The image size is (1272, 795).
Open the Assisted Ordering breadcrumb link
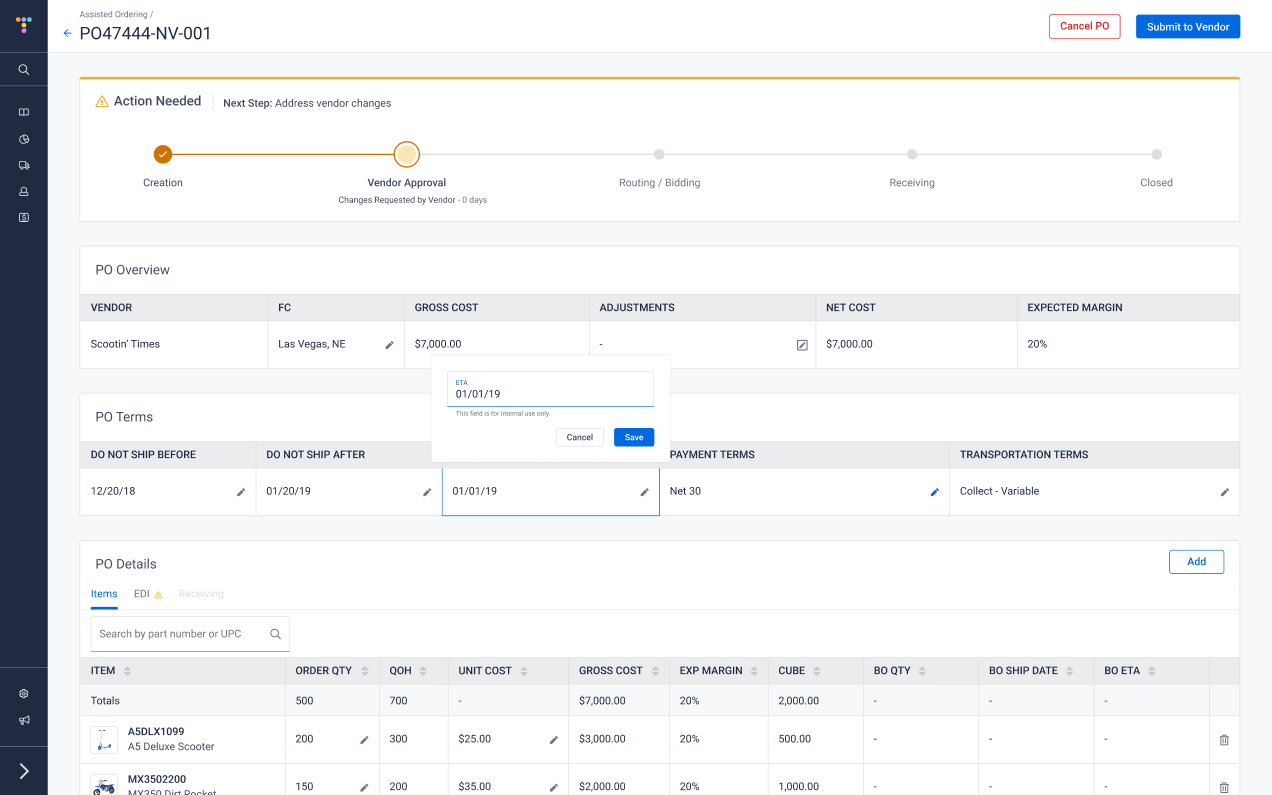click(x=113, y=15)
